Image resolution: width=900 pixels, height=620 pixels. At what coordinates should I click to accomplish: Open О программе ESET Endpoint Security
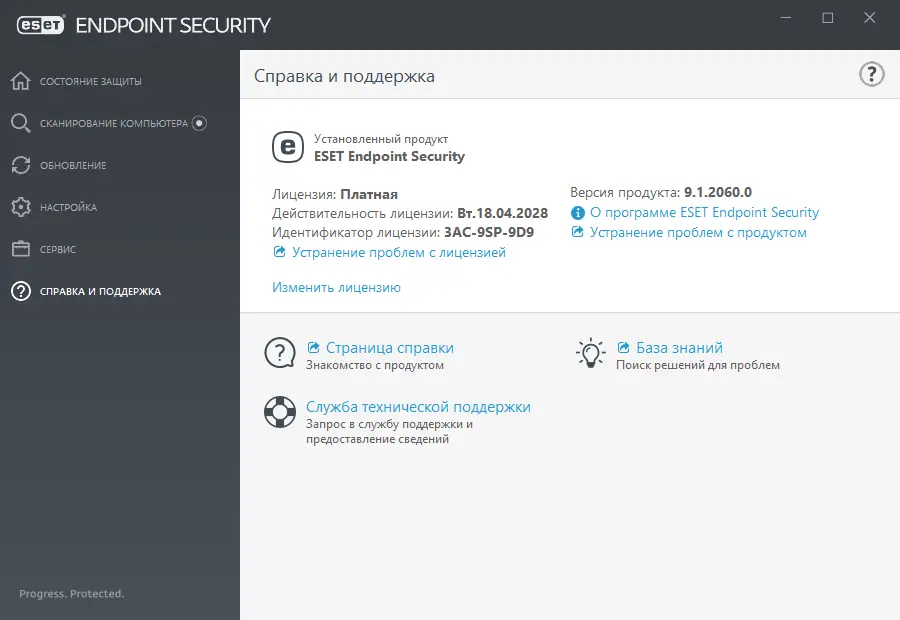click(x=704, y=213)
